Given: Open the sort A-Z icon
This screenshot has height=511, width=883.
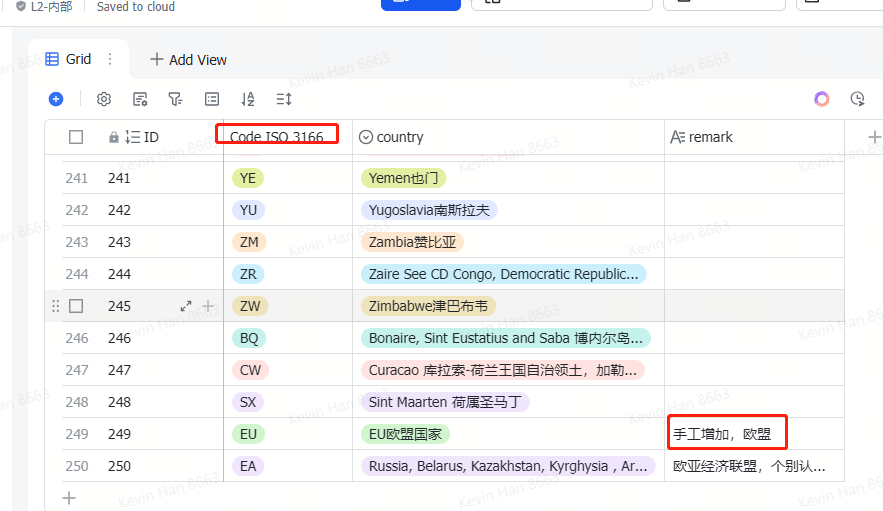Looking at the screenshot, I should [x=248, y=99].
